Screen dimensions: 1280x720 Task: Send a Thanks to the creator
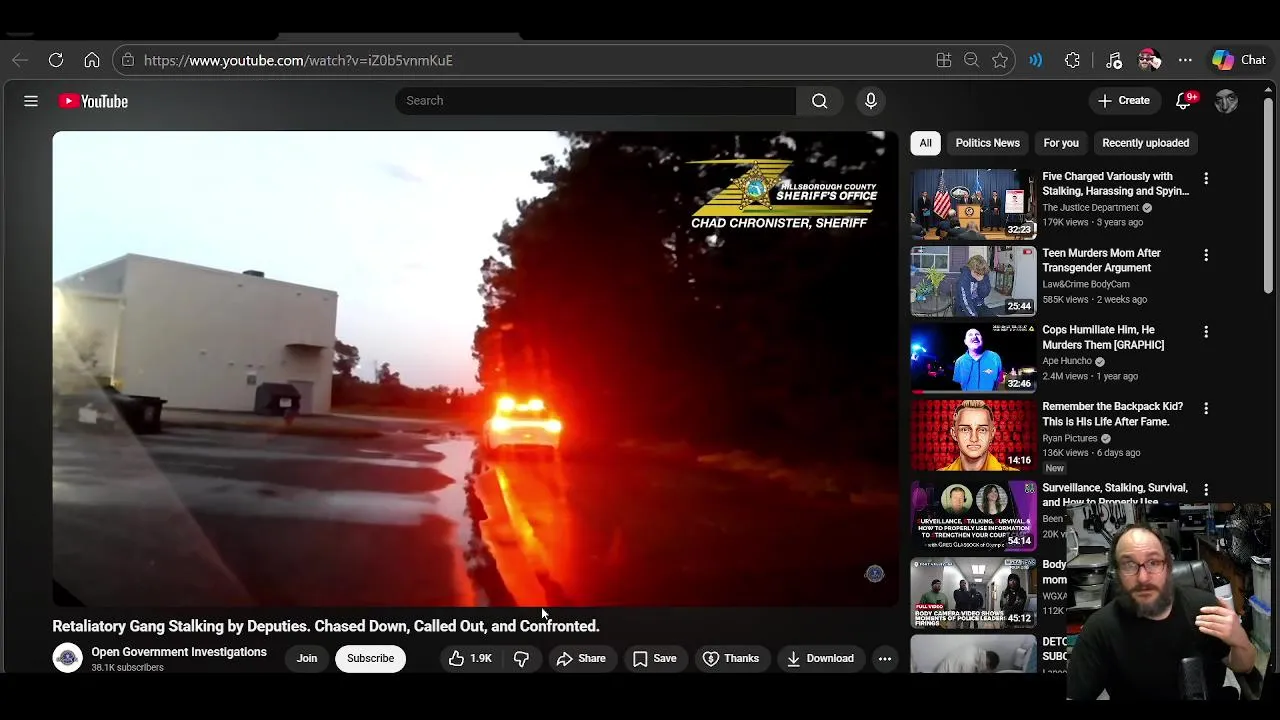(731, 658)
